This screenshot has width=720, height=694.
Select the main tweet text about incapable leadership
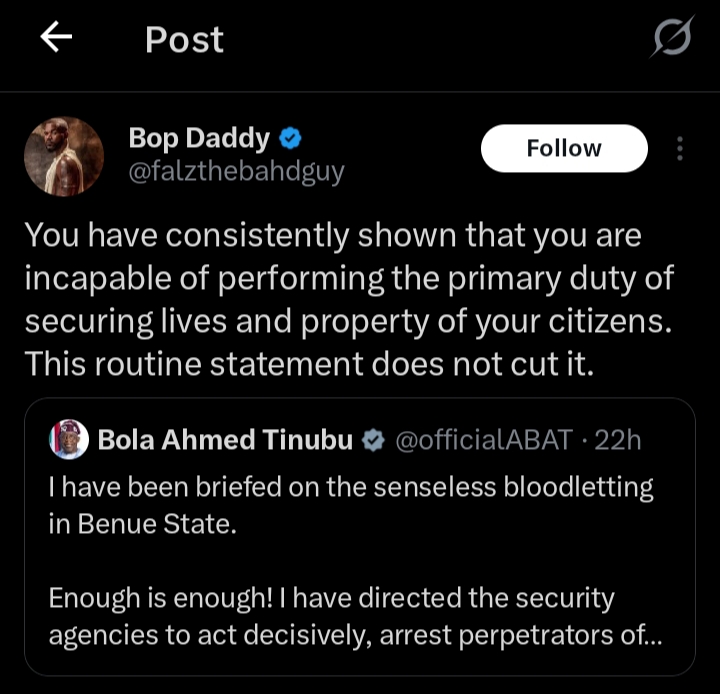[349, 299]
